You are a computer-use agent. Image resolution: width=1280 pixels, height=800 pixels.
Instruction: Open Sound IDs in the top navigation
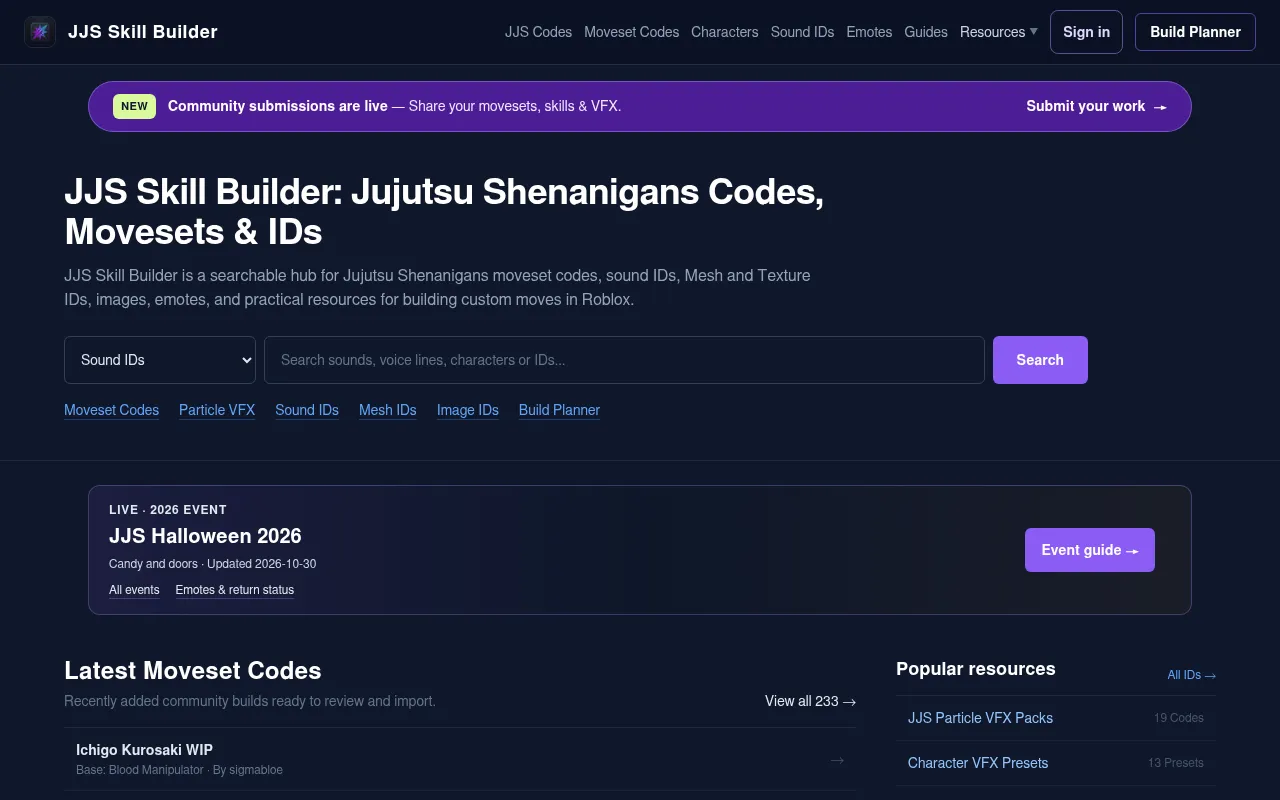pos(802,32)
